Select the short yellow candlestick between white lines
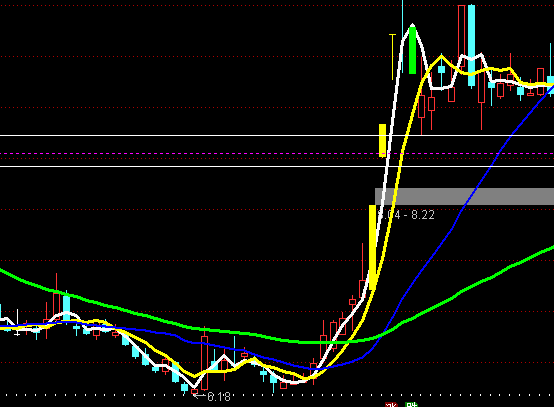554x407 pixels. [x=382, y=140]
